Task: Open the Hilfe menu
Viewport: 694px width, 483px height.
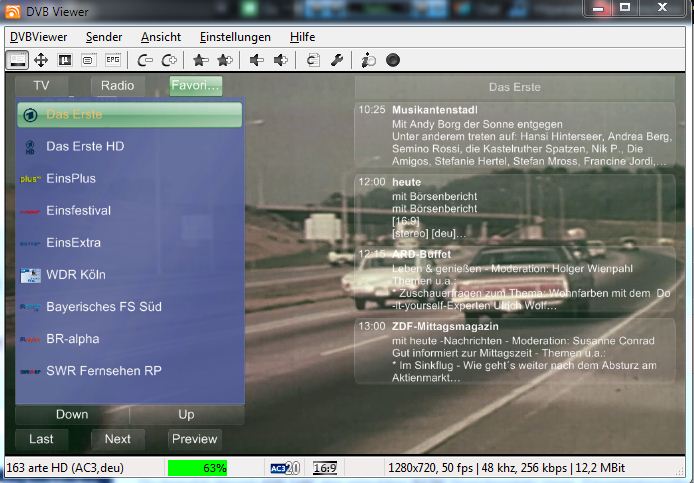Action: click(x=302, y=37)
